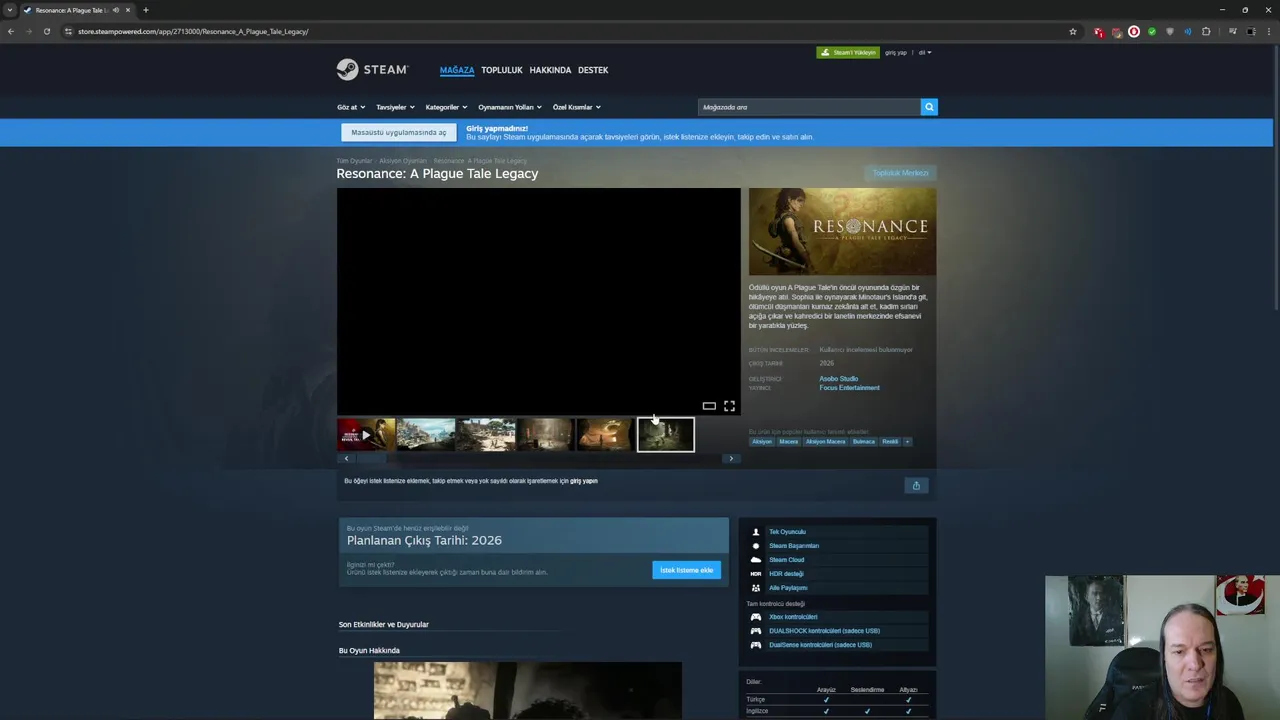Reload the page in Chrome
Image resolution: width=1280 pixels, height=720 pixels.
pyautogui.click(x=46, y=31)
